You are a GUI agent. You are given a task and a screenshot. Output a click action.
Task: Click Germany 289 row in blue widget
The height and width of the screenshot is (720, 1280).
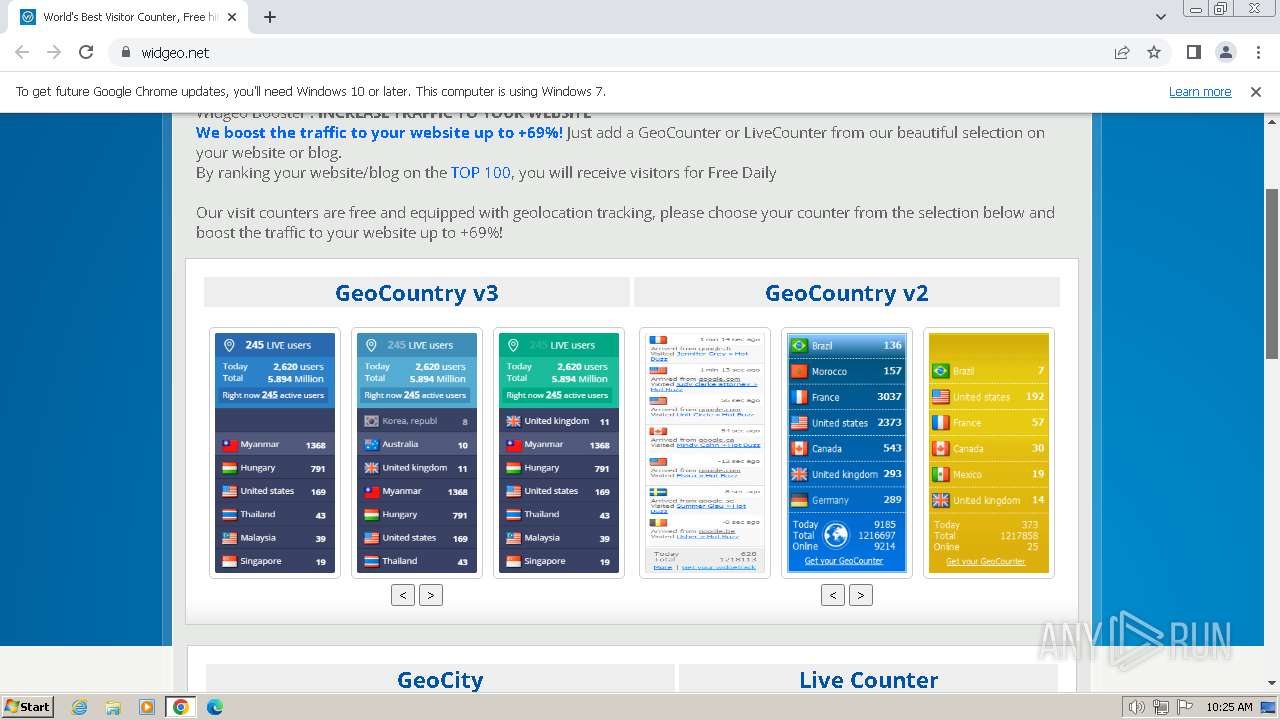tap(847, 500)
